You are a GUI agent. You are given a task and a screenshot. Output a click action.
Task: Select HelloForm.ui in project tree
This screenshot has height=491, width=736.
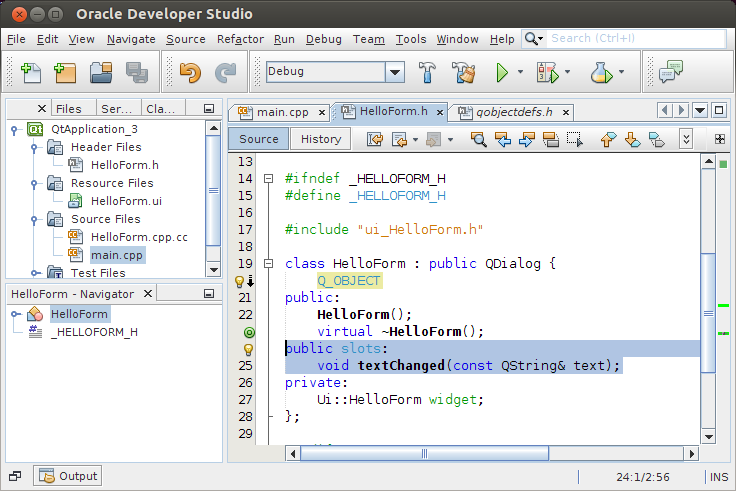click(125, 201)
